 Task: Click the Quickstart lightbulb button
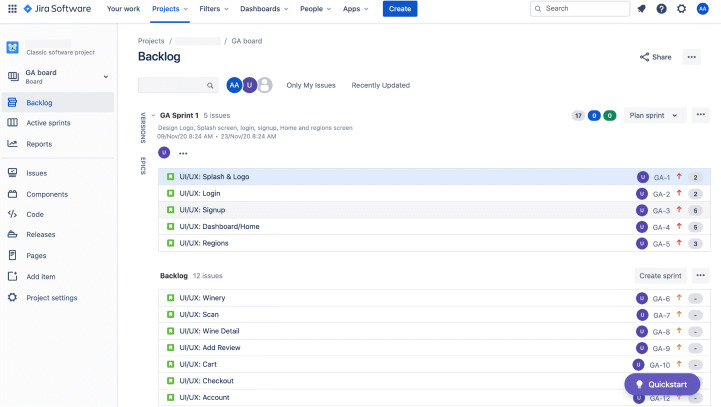coord(662,384)
